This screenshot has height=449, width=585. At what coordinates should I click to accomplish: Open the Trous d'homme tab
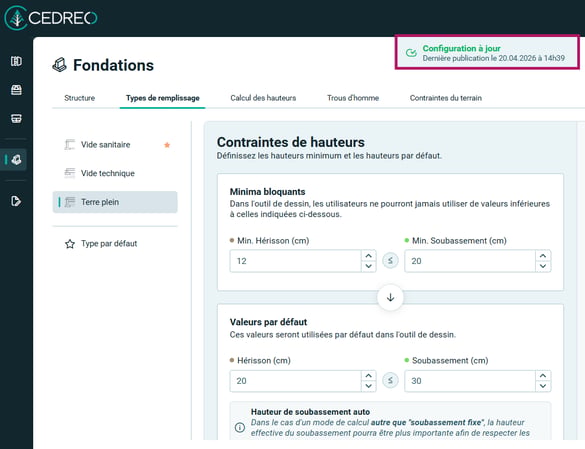coord(353,98)
